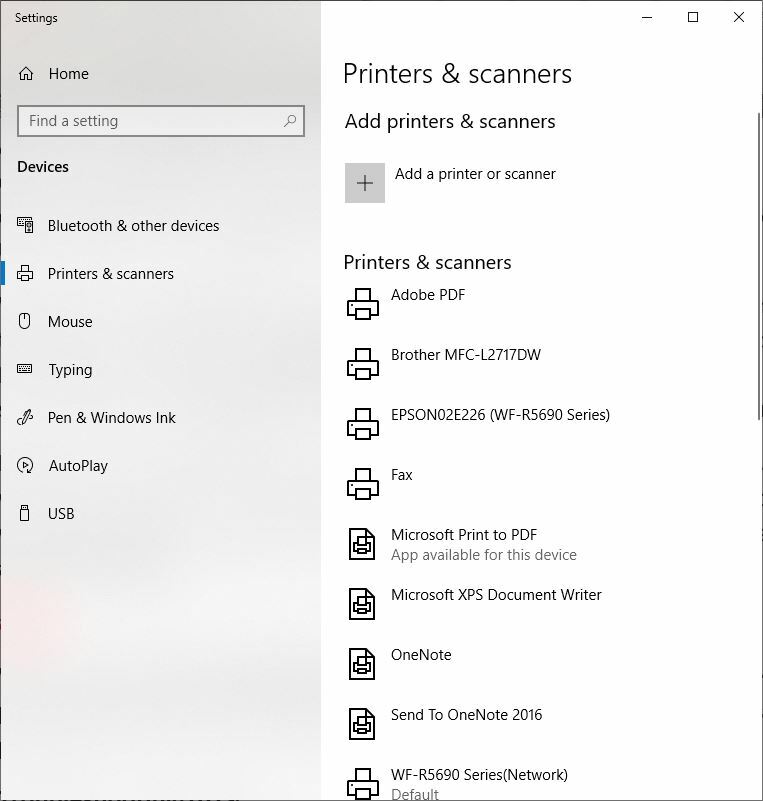
Task: Click the AutoPlay icon
Action: pyautogui.click(x=25, y=465)
